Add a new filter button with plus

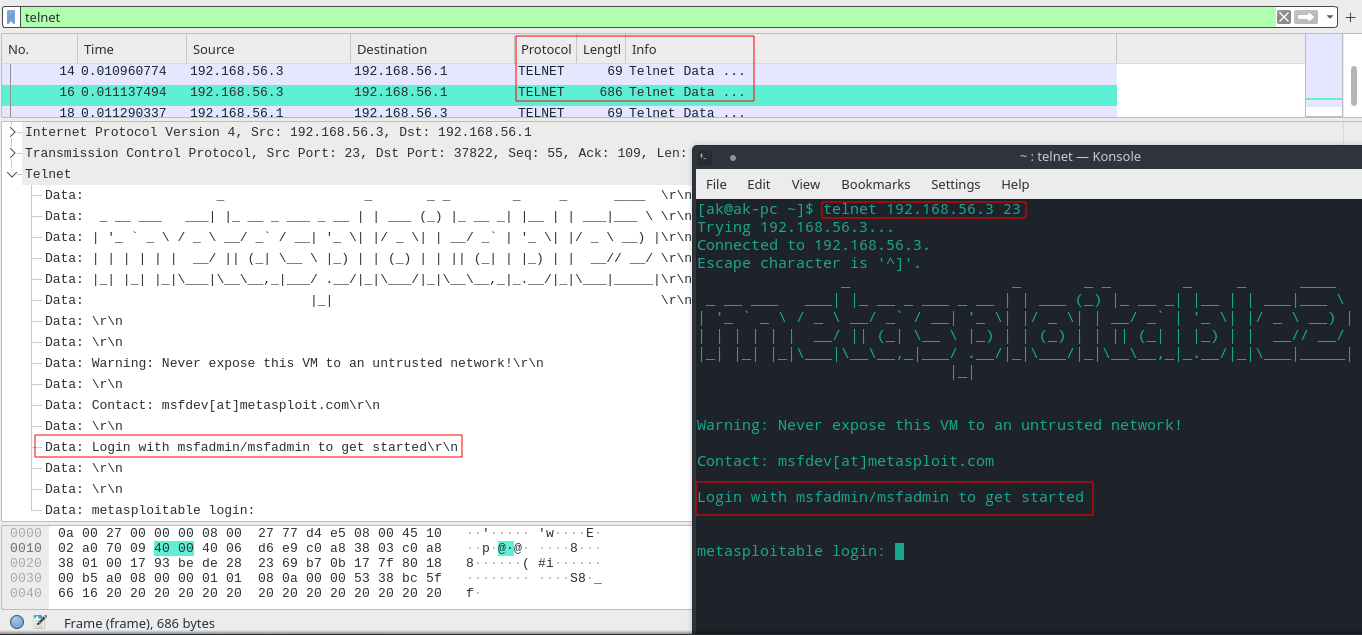point(1350,17)
